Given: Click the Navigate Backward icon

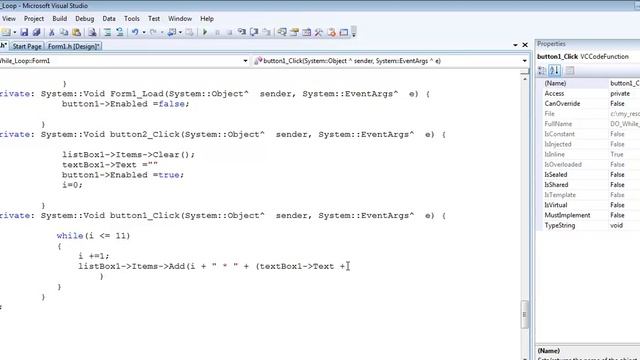Looking at the screenshot, I should point(172,32).
